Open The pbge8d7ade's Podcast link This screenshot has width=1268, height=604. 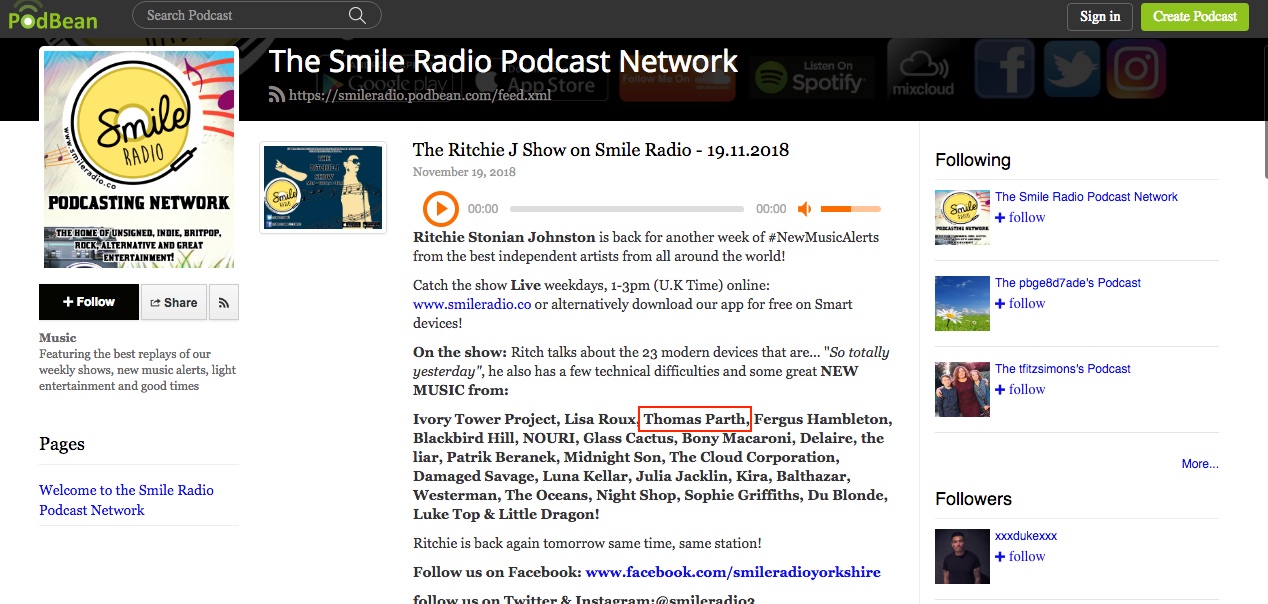[x=1068, y=283]
